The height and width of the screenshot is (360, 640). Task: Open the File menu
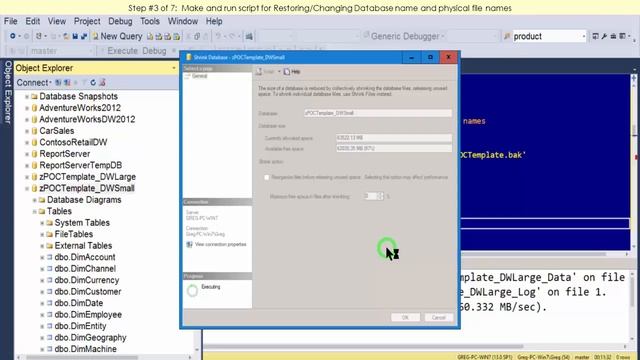[11, 21]
